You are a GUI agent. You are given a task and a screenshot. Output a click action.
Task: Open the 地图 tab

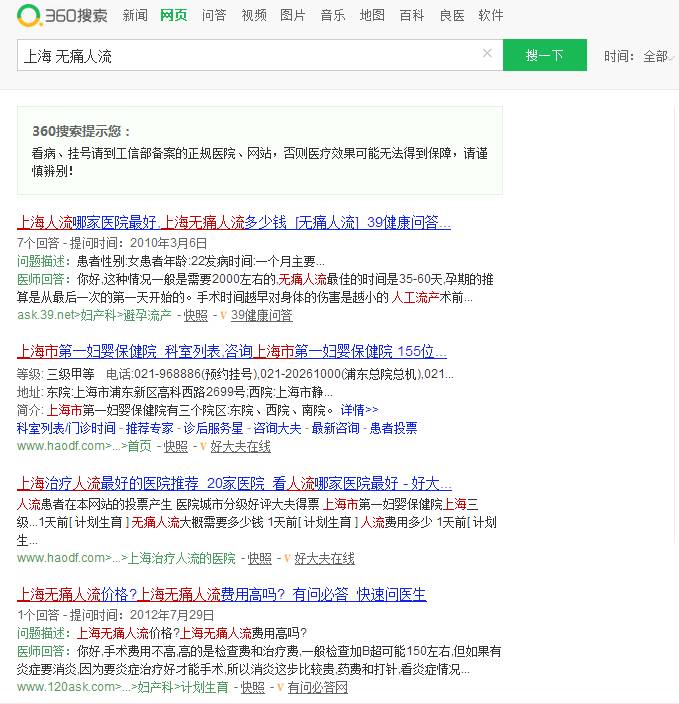[372, 16]
